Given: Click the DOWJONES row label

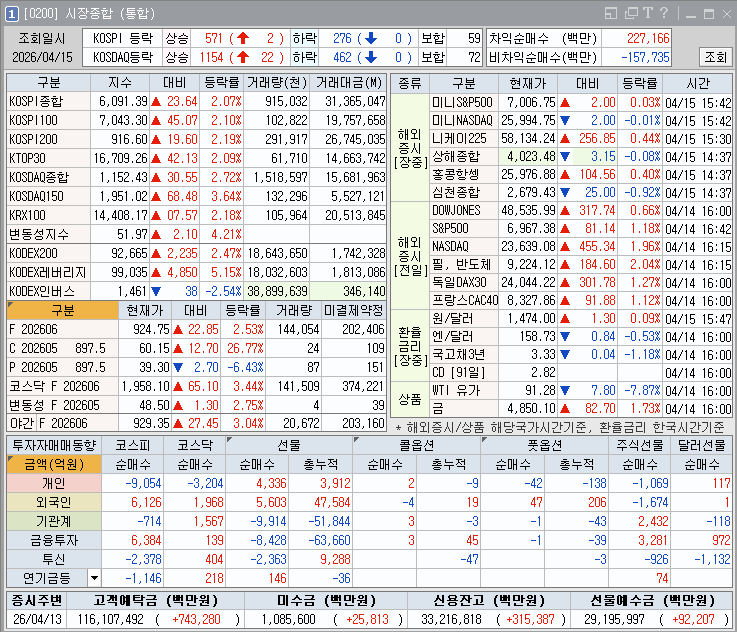Looking at the screenshot, I should 463,211.
